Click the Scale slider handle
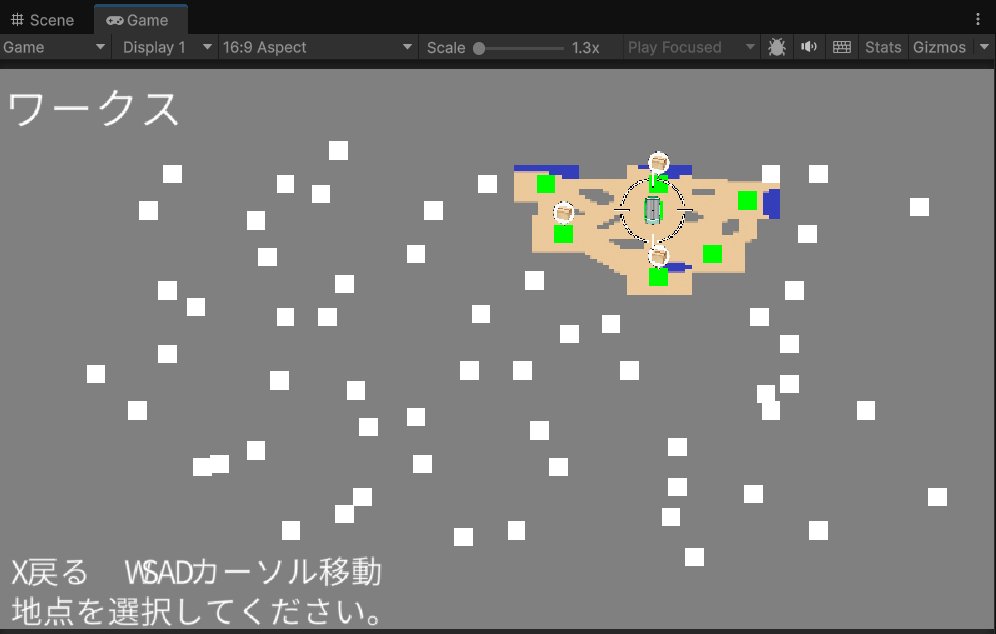 point(481,47)
